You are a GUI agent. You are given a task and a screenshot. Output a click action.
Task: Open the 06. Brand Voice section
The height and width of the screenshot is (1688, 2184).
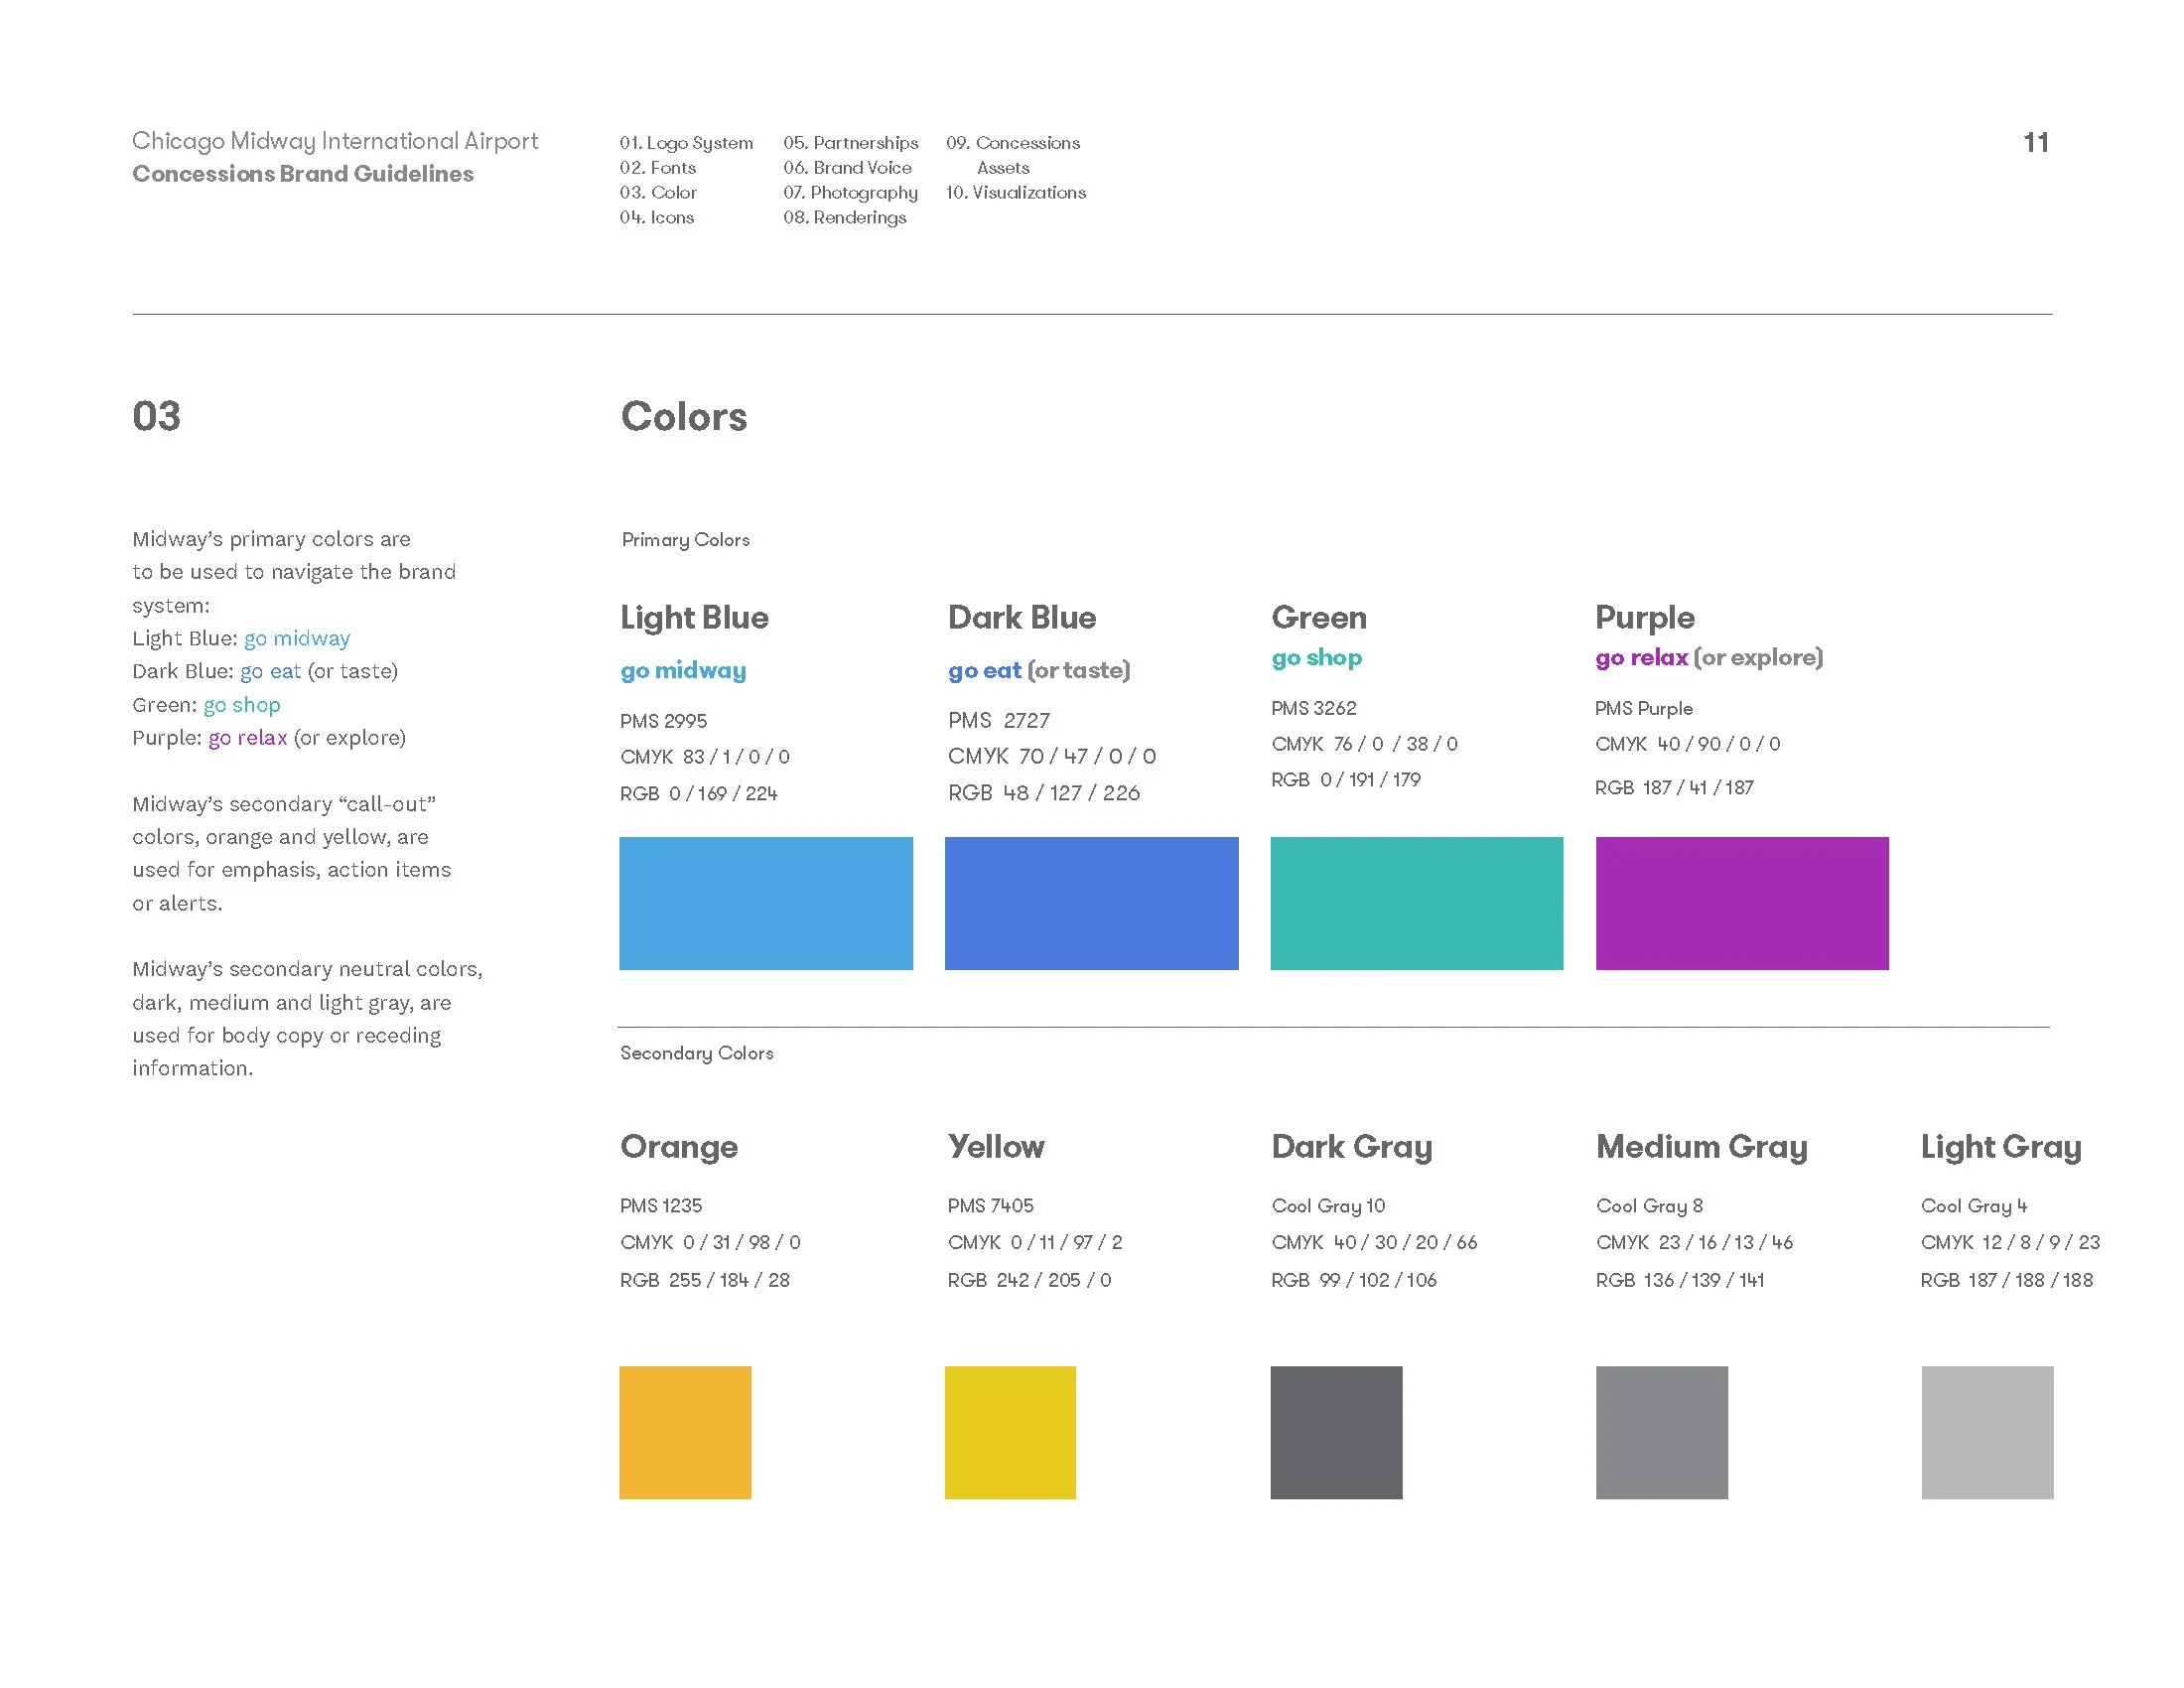(x=849, y=168)
